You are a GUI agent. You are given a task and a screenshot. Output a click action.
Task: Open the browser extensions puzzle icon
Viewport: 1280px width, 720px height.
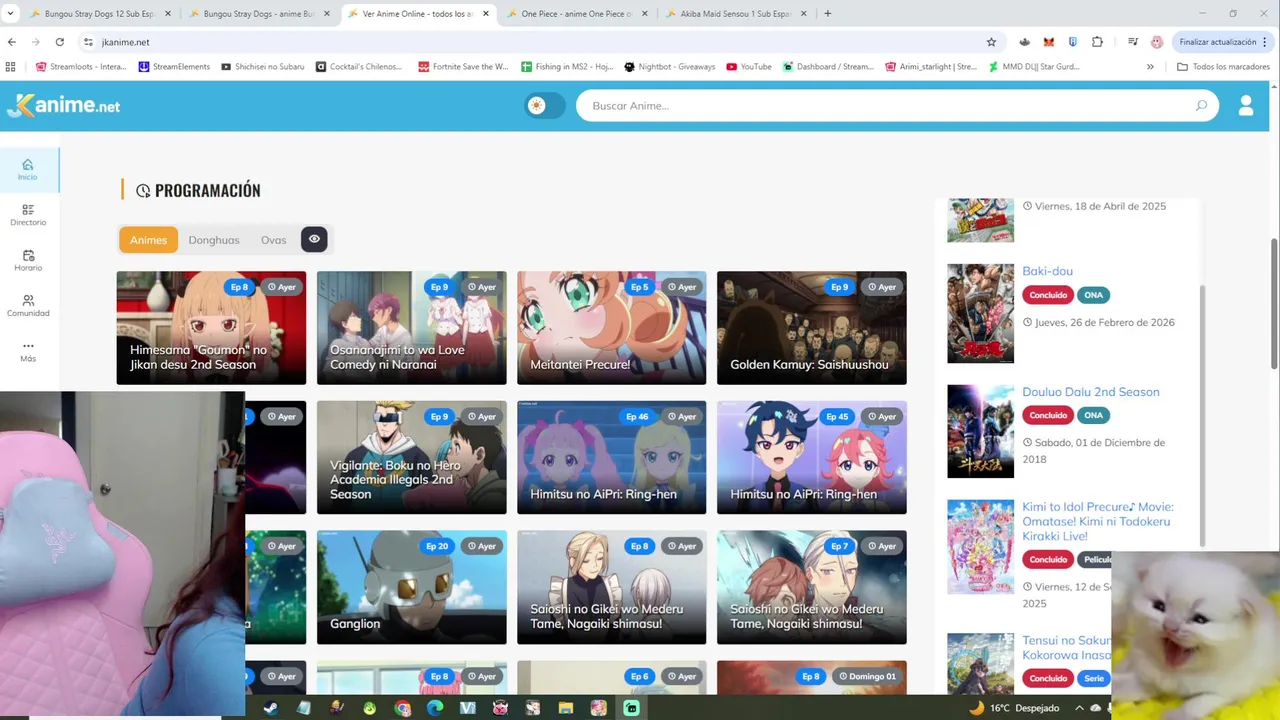point(1097,42)
